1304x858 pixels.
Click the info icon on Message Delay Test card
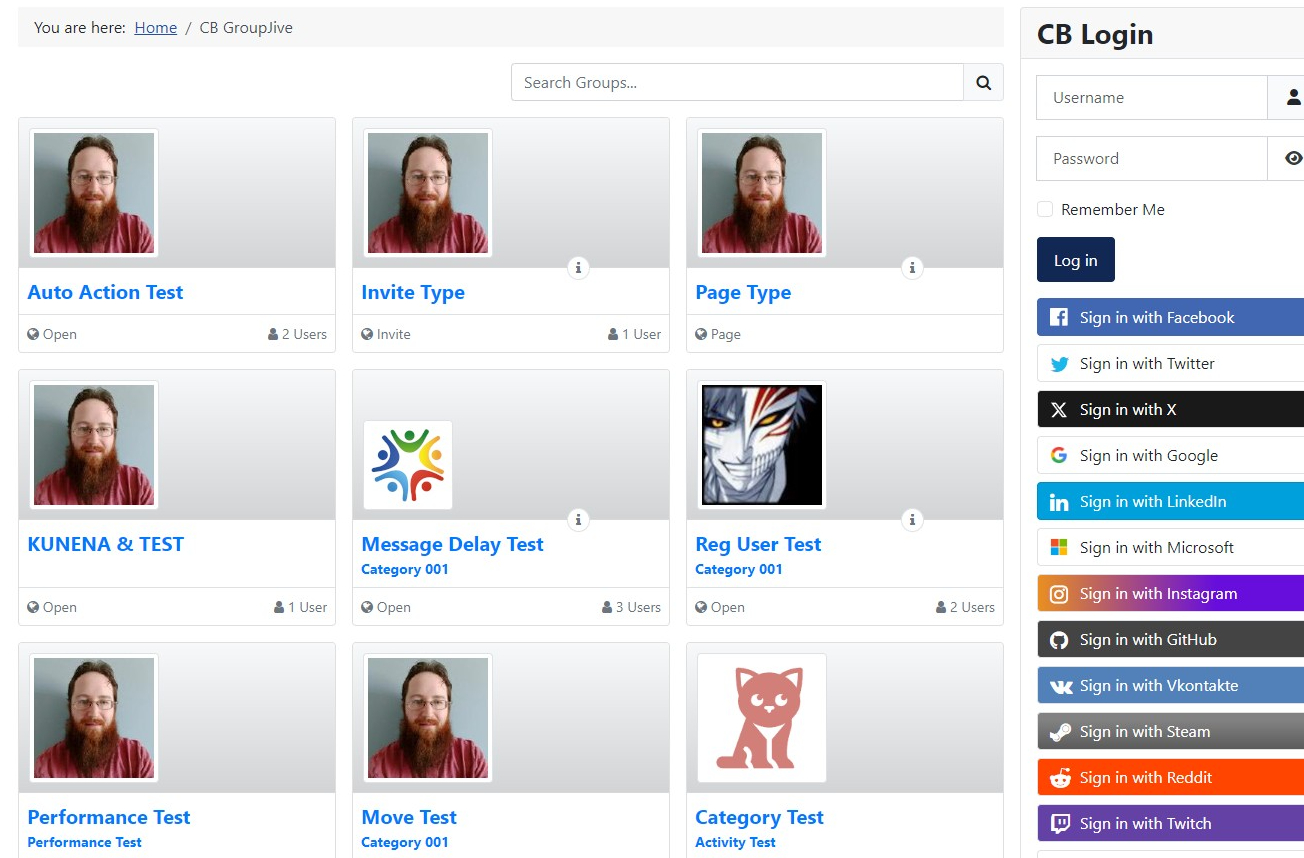(578, 519)
